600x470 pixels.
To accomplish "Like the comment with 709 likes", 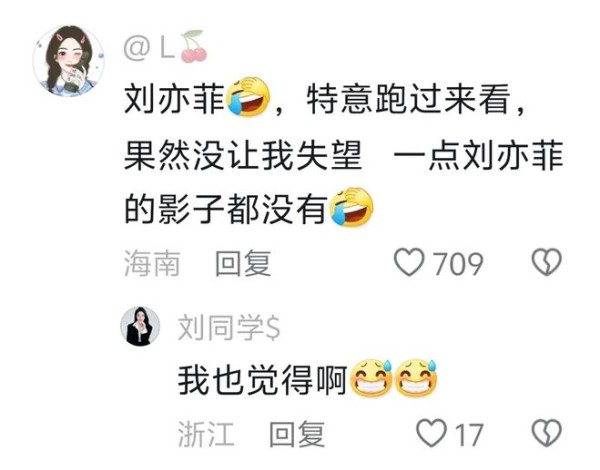I will [x=409, y=263].
